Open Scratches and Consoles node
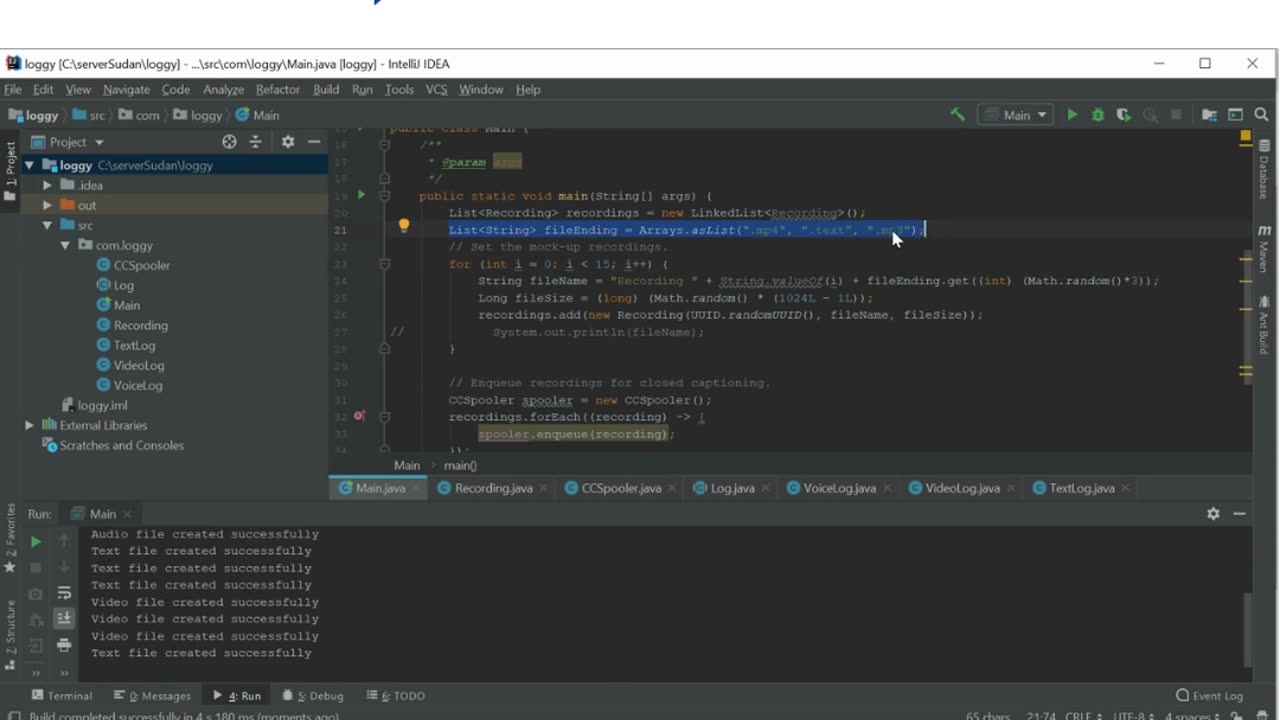 [113, 445]
